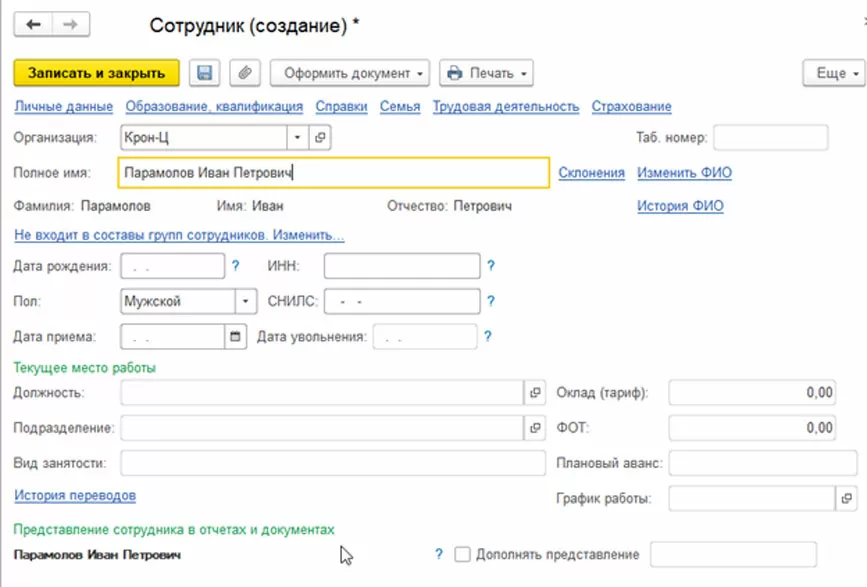Save record with floppy disk icon

206,73
